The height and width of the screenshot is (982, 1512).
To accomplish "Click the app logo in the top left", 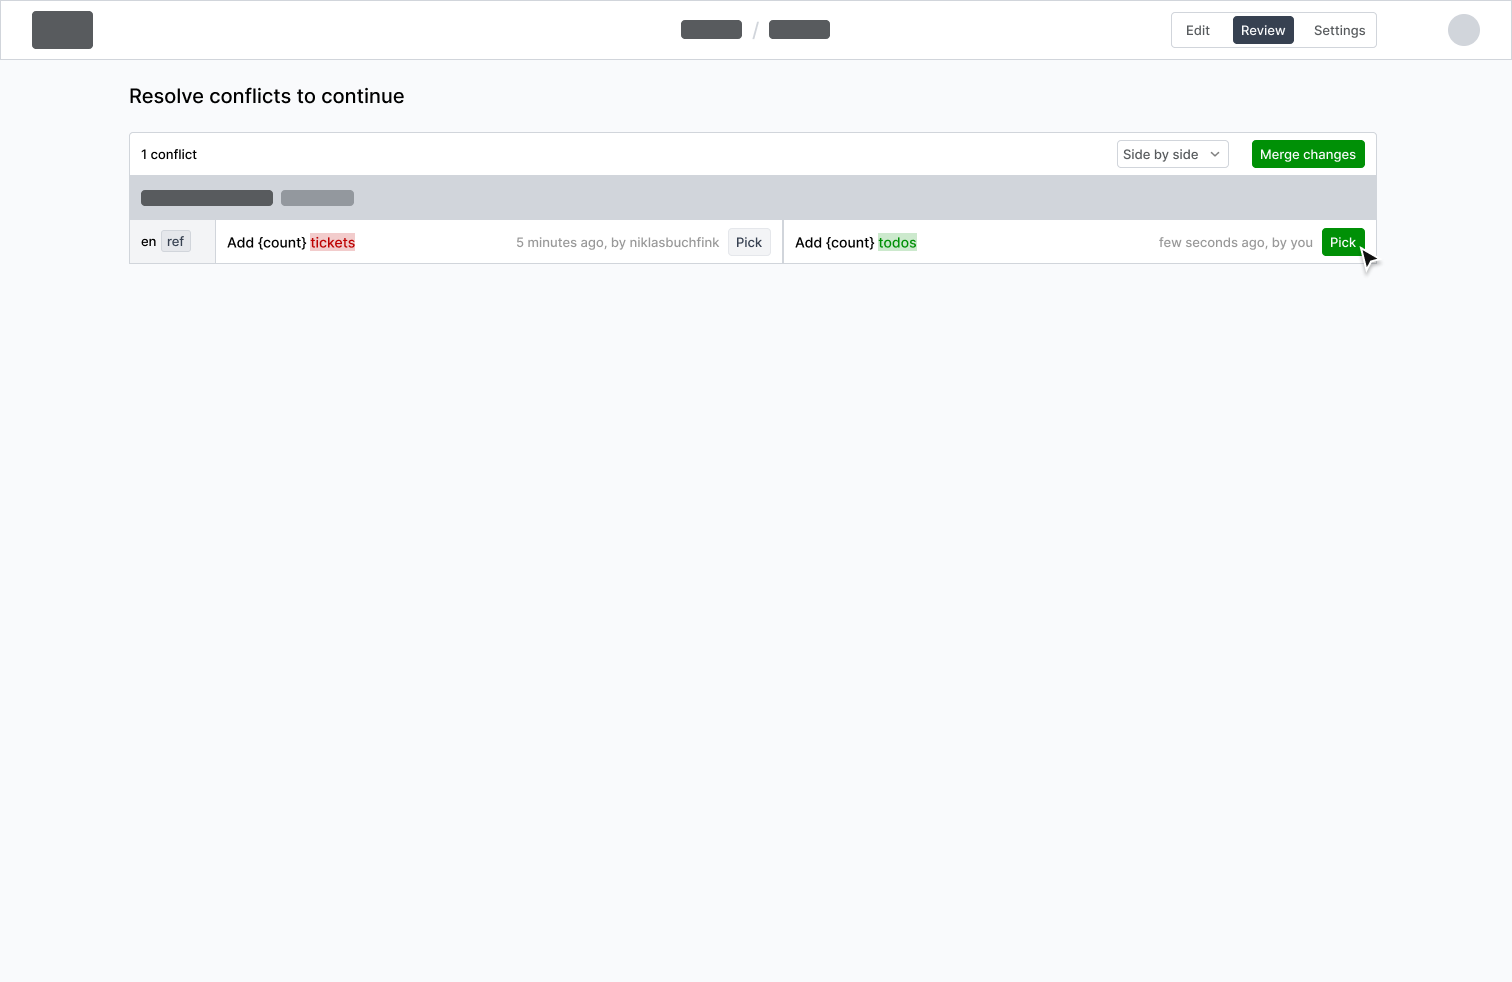I will [x=62, y=30].
